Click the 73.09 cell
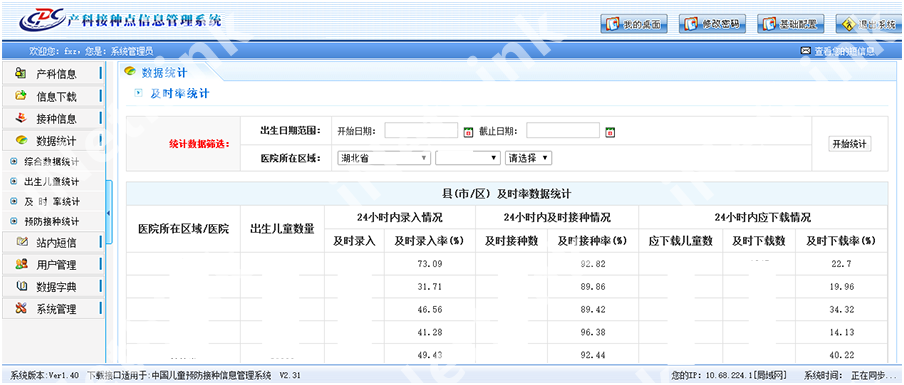This screenshot has width=904, height=385. tap(430, 264)
